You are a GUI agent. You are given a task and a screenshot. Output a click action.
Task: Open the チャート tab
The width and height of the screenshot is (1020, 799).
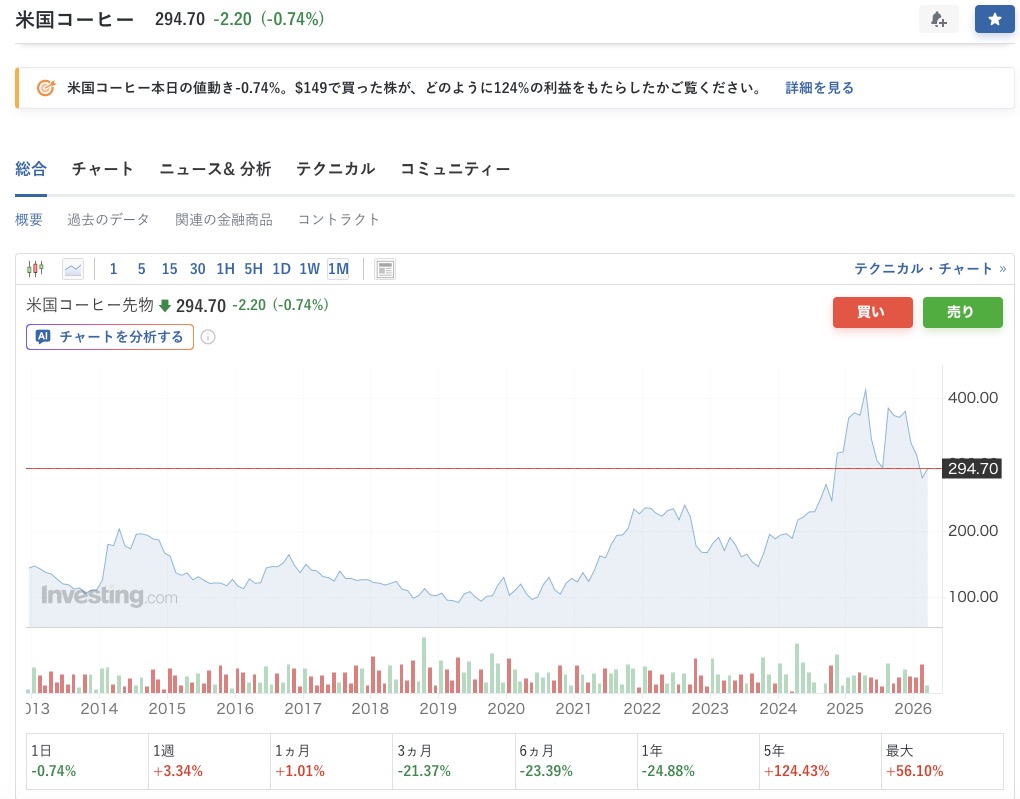click(102, 169)
